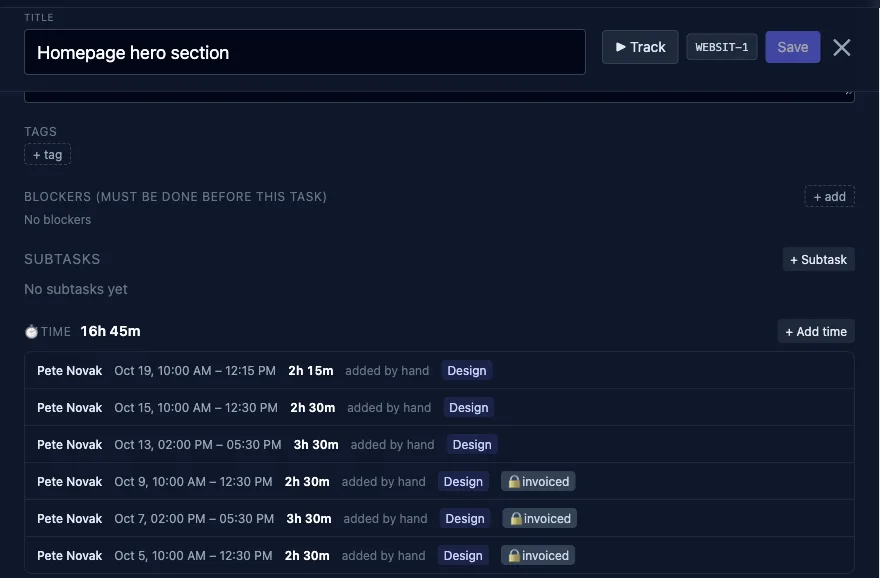Click the Design tag on the Oct 13 entry
Image resolution: width=880 pixels, height=578 pixels.
pyautogui.click(x=472, y=444)
